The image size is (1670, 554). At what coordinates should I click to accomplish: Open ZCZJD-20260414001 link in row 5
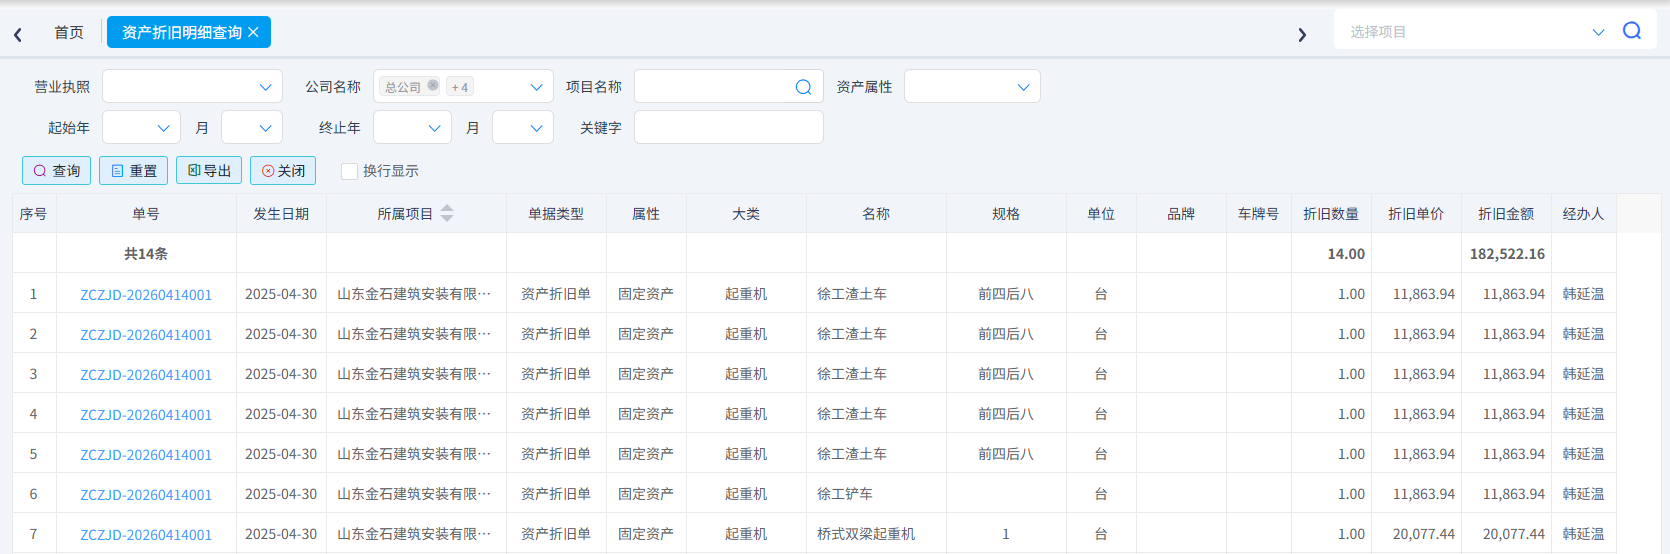(146, 454)
